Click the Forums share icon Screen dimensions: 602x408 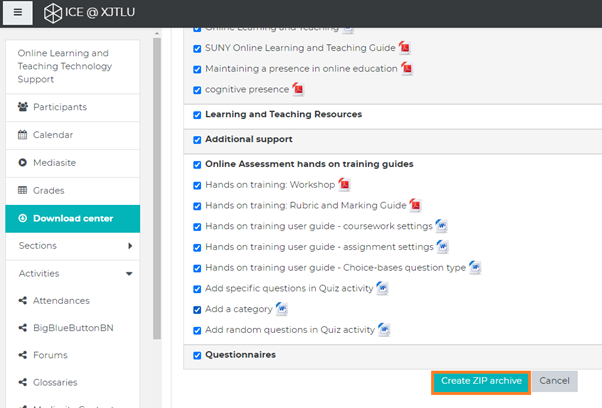[x=23, y=355]
